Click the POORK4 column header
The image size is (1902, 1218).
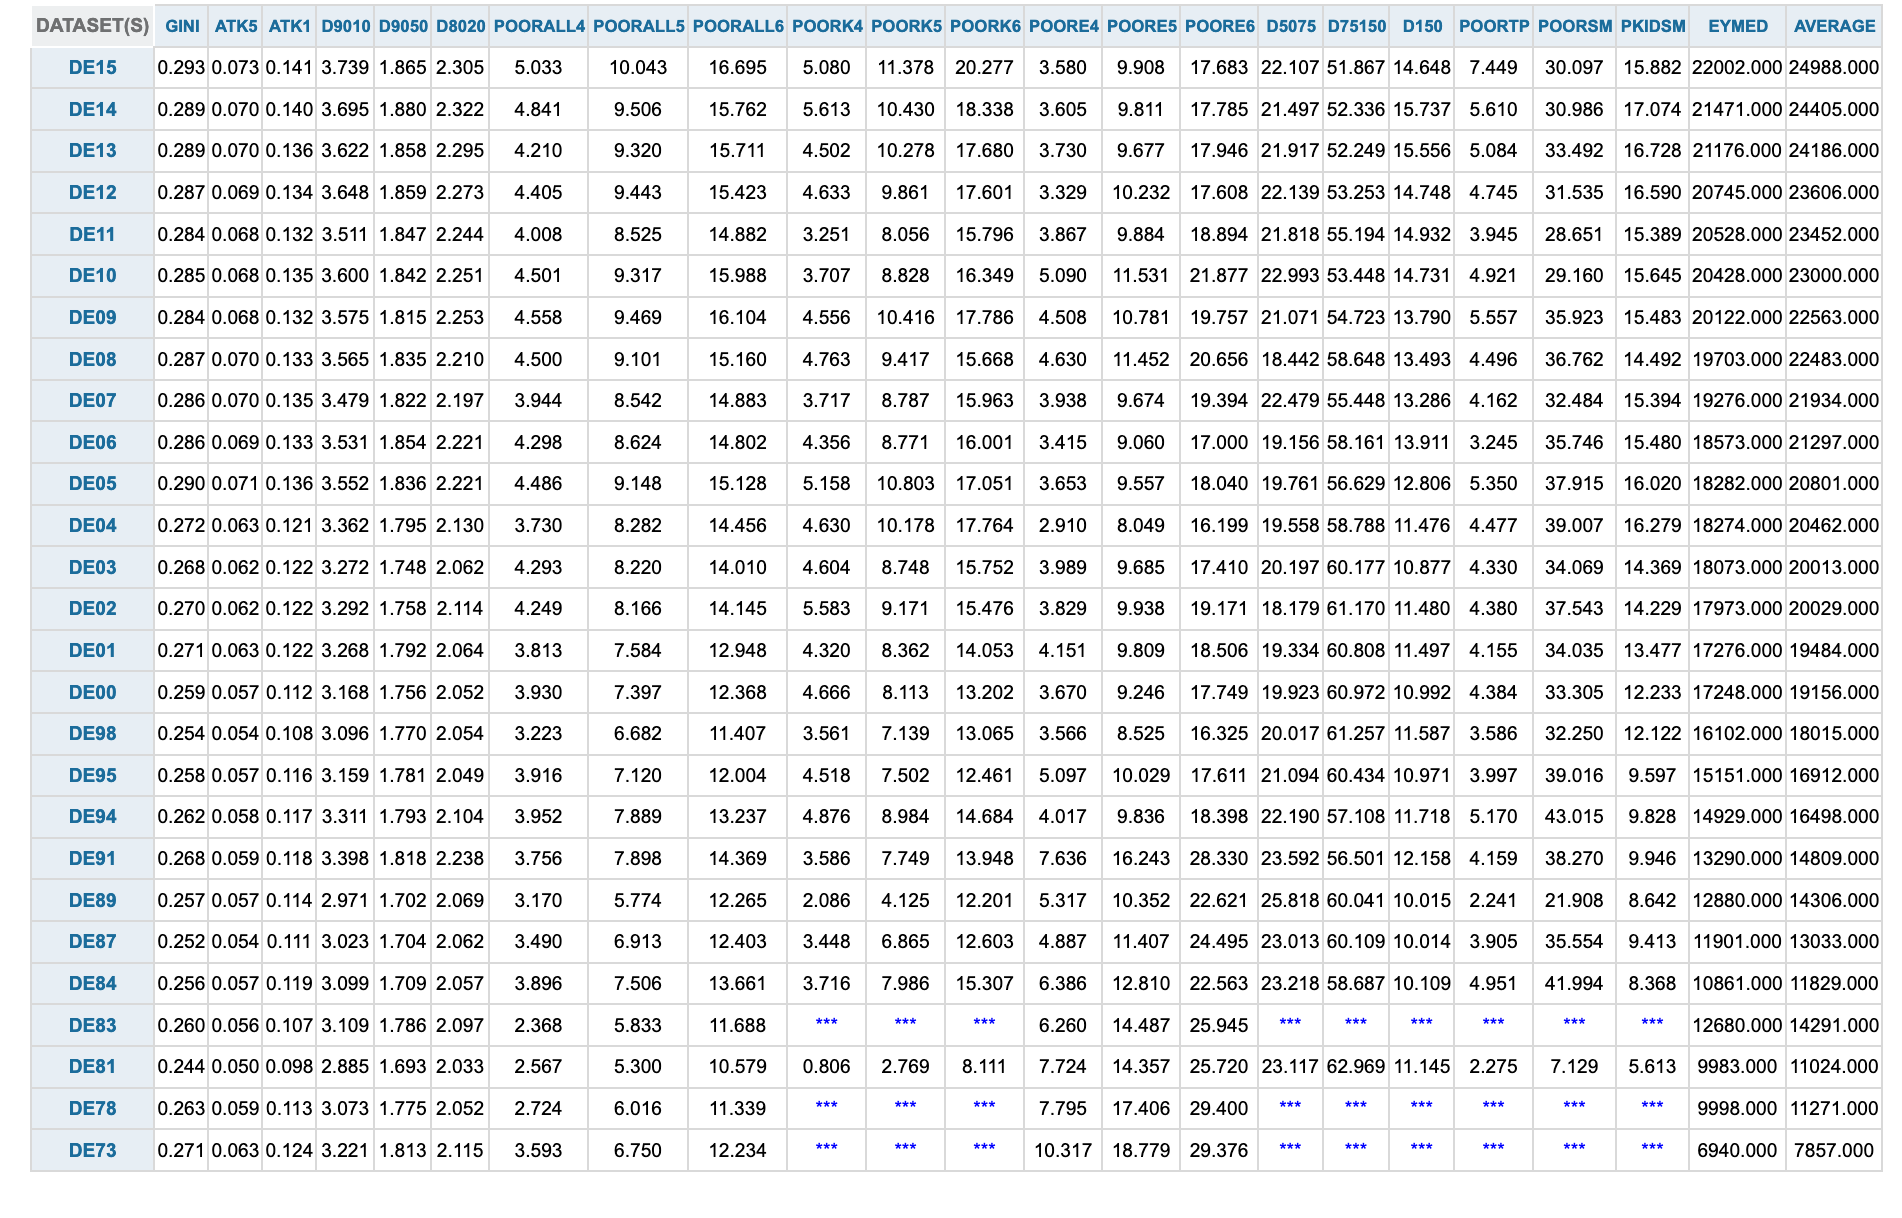point(827,26)
